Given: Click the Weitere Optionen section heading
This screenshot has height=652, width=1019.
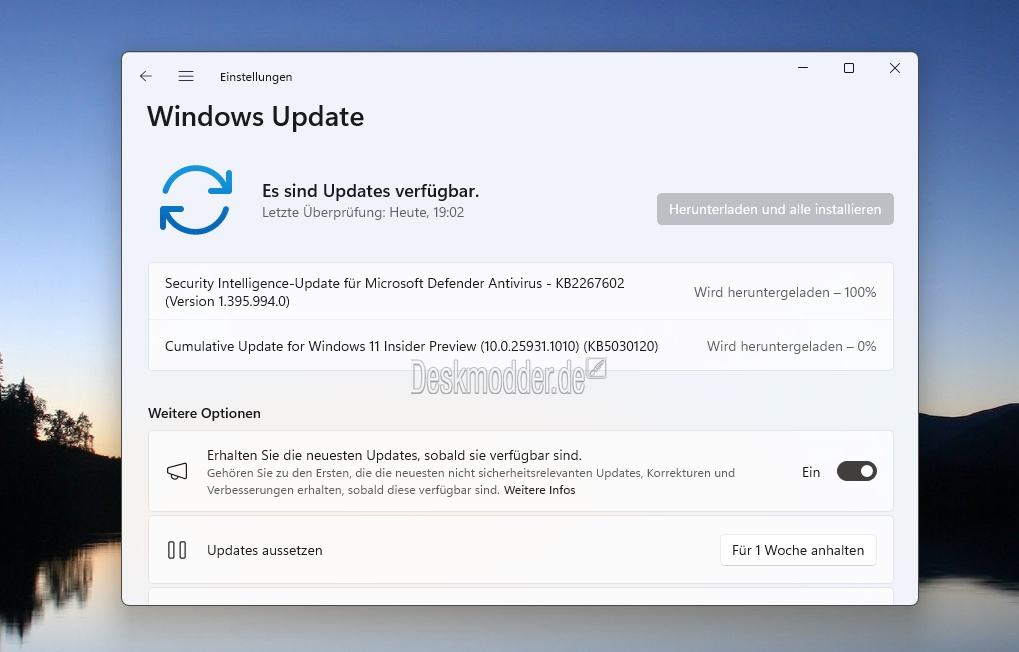Looking at the screenshot, I should pyautogui.click(x=204, y=413).
